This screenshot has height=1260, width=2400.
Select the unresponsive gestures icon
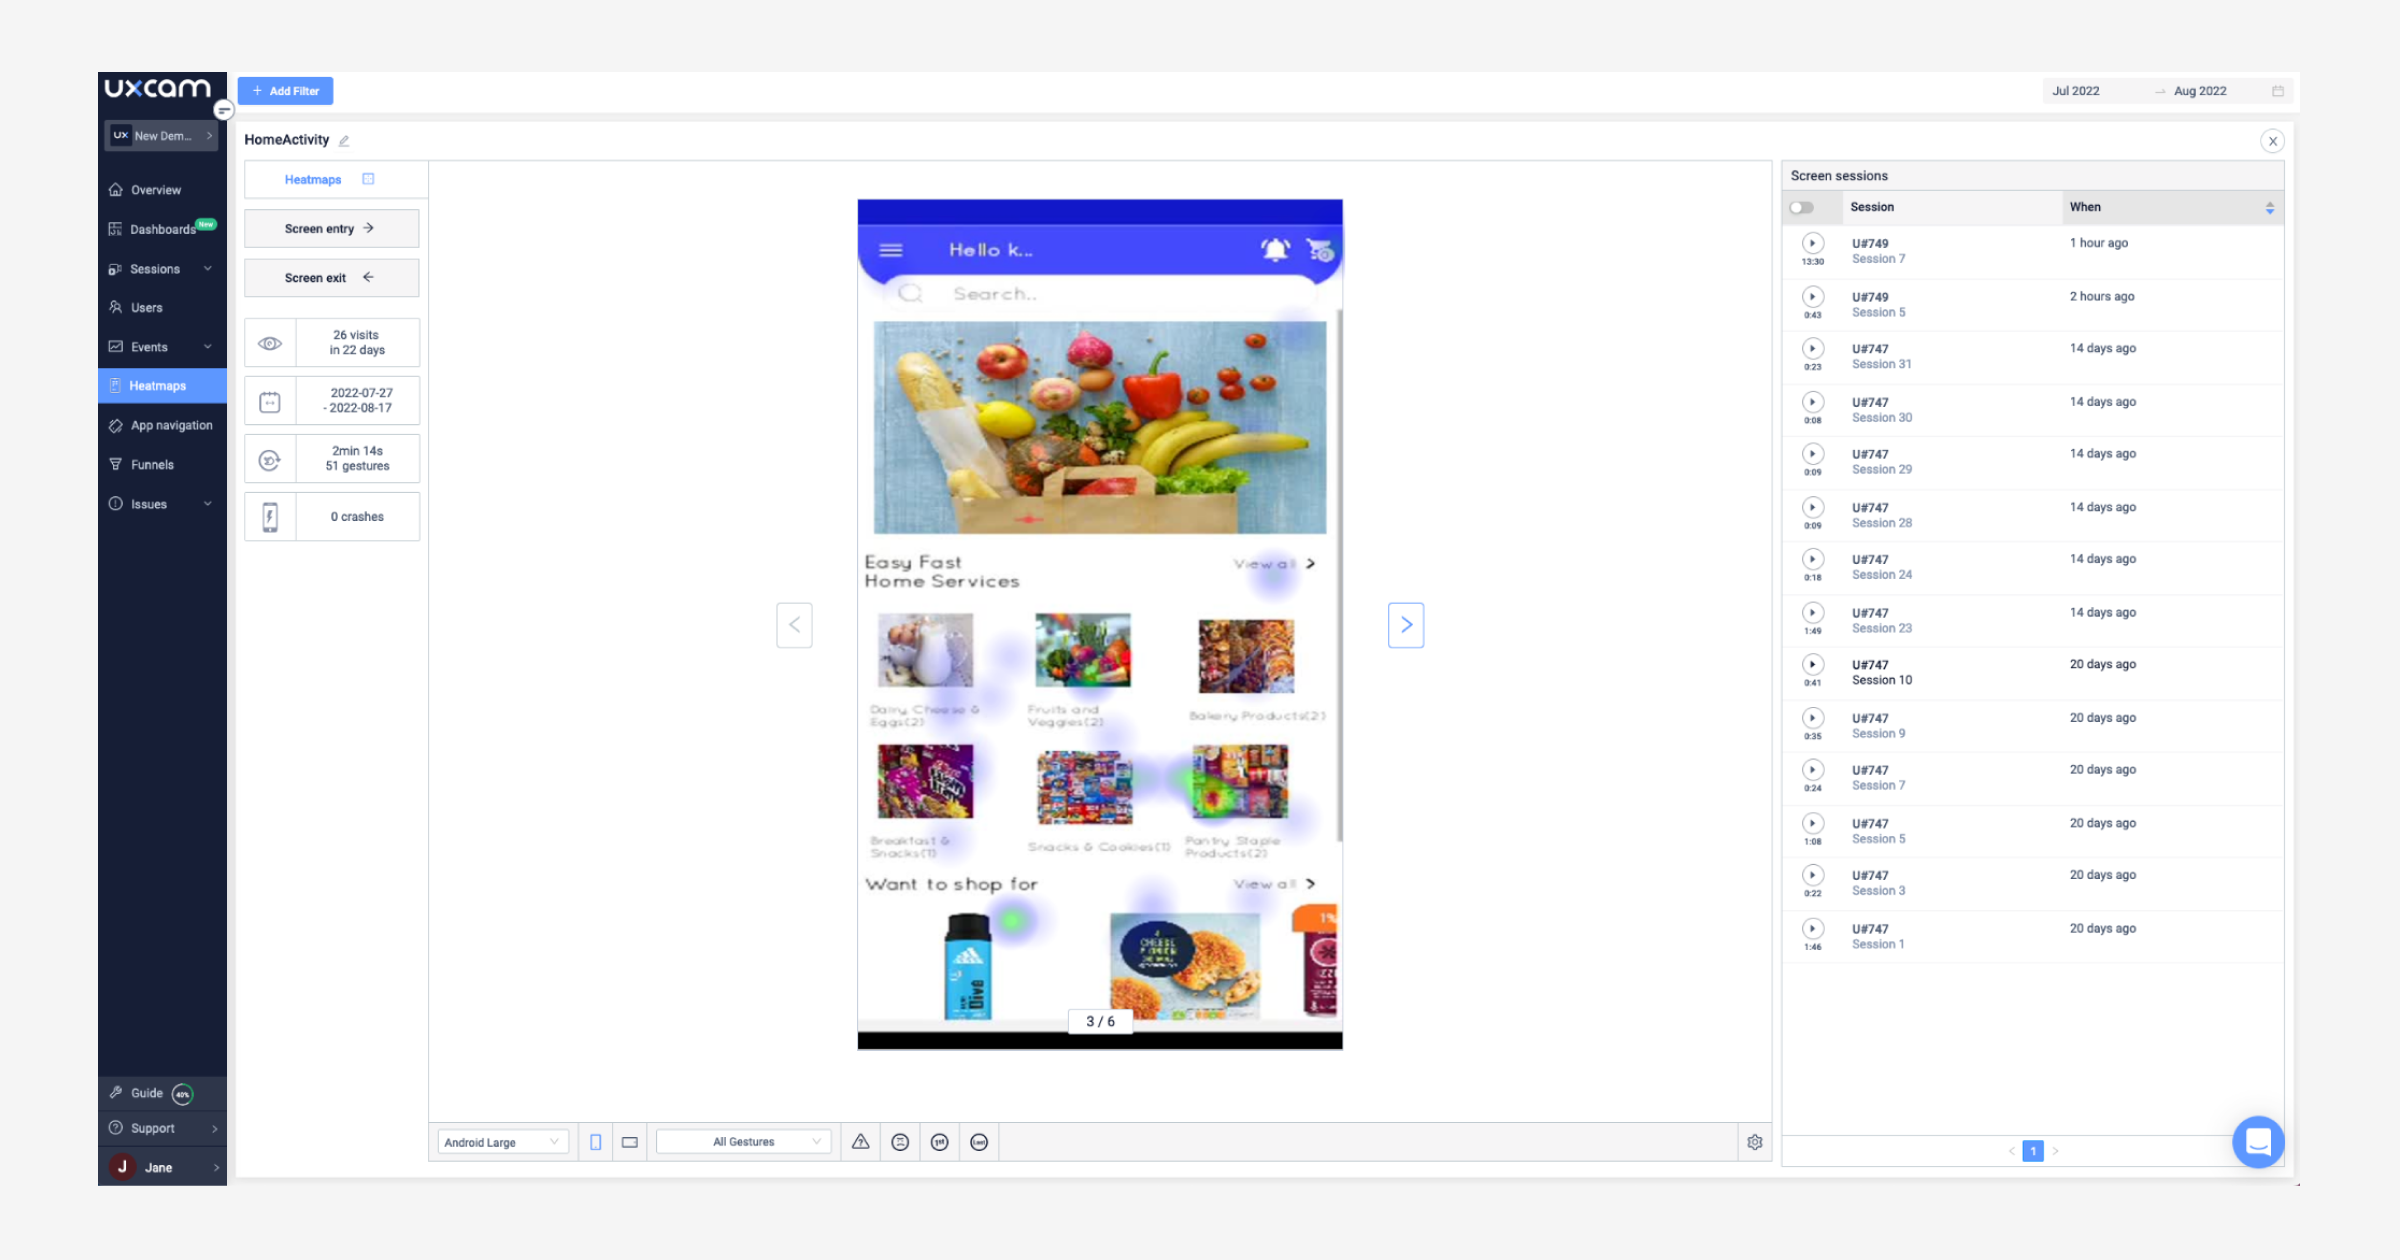tap(900, 1141)
